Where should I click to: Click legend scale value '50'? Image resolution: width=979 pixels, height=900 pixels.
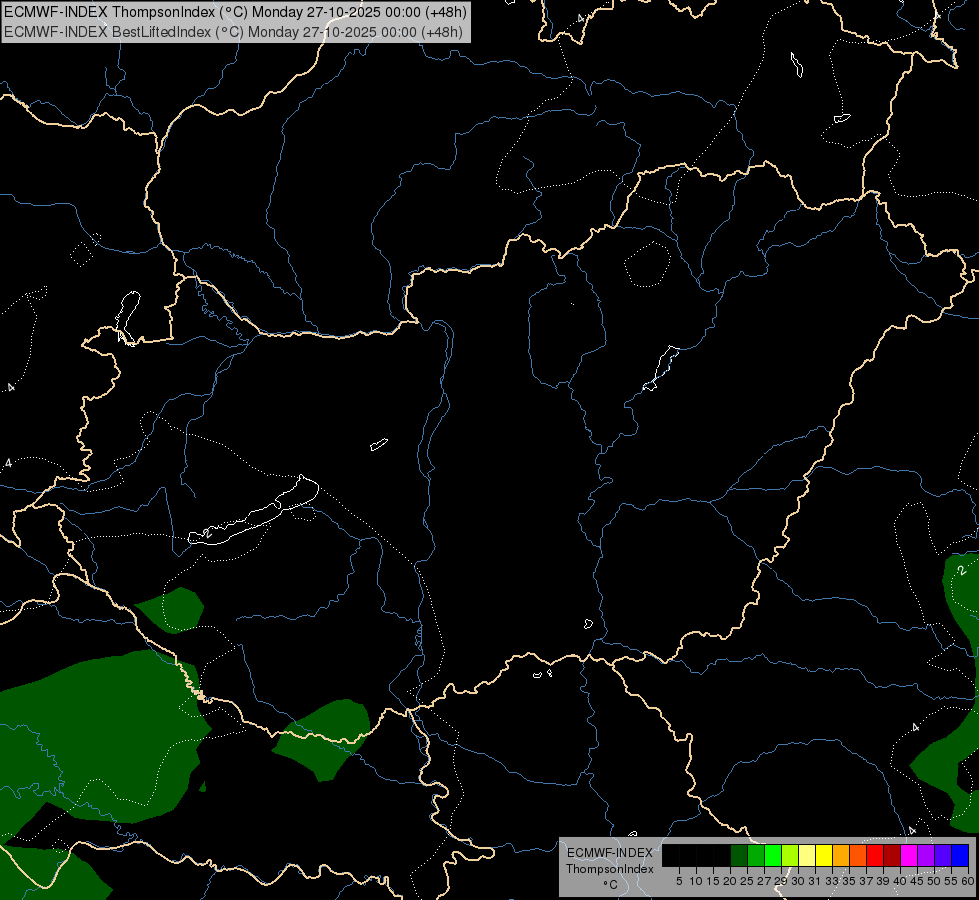pyautogui.click(x=934, y=881)
